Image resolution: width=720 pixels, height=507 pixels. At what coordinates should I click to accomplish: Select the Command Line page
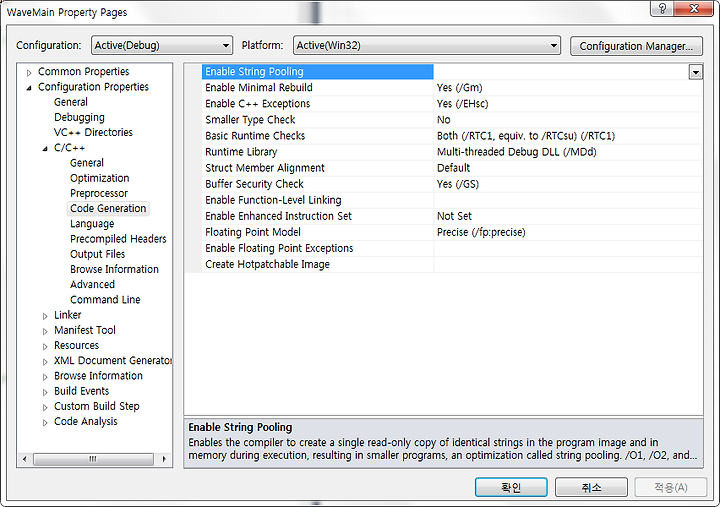[x=105, y=299]
